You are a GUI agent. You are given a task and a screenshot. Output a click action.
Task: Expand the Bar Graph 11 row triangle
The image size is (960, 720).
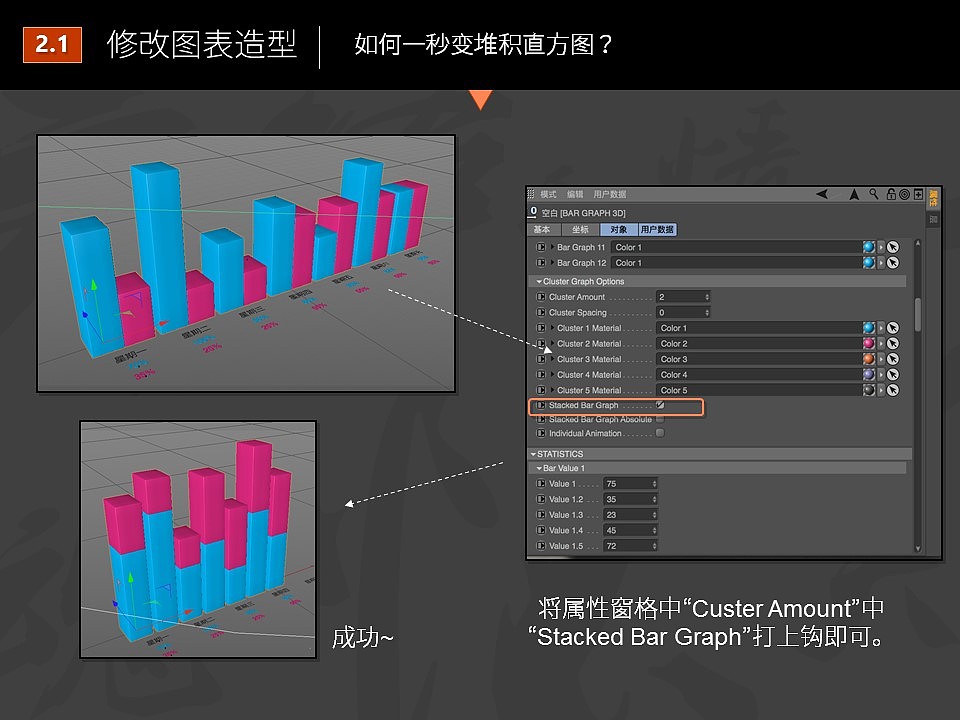pos(552,247)
